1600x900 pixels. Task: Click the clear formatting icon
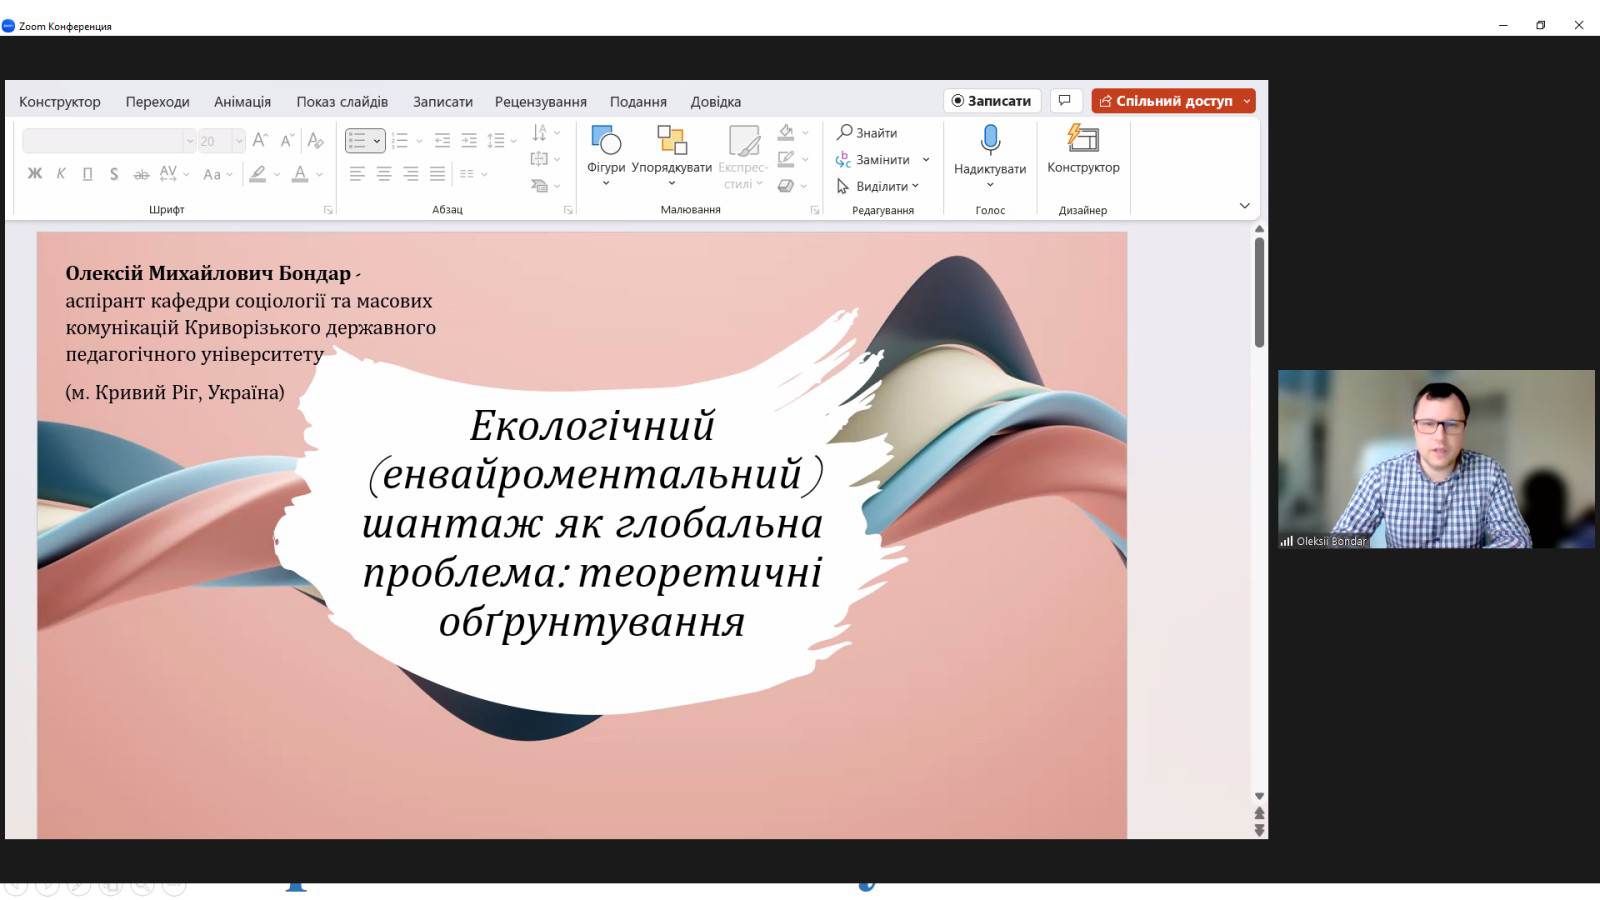point(315,141)
